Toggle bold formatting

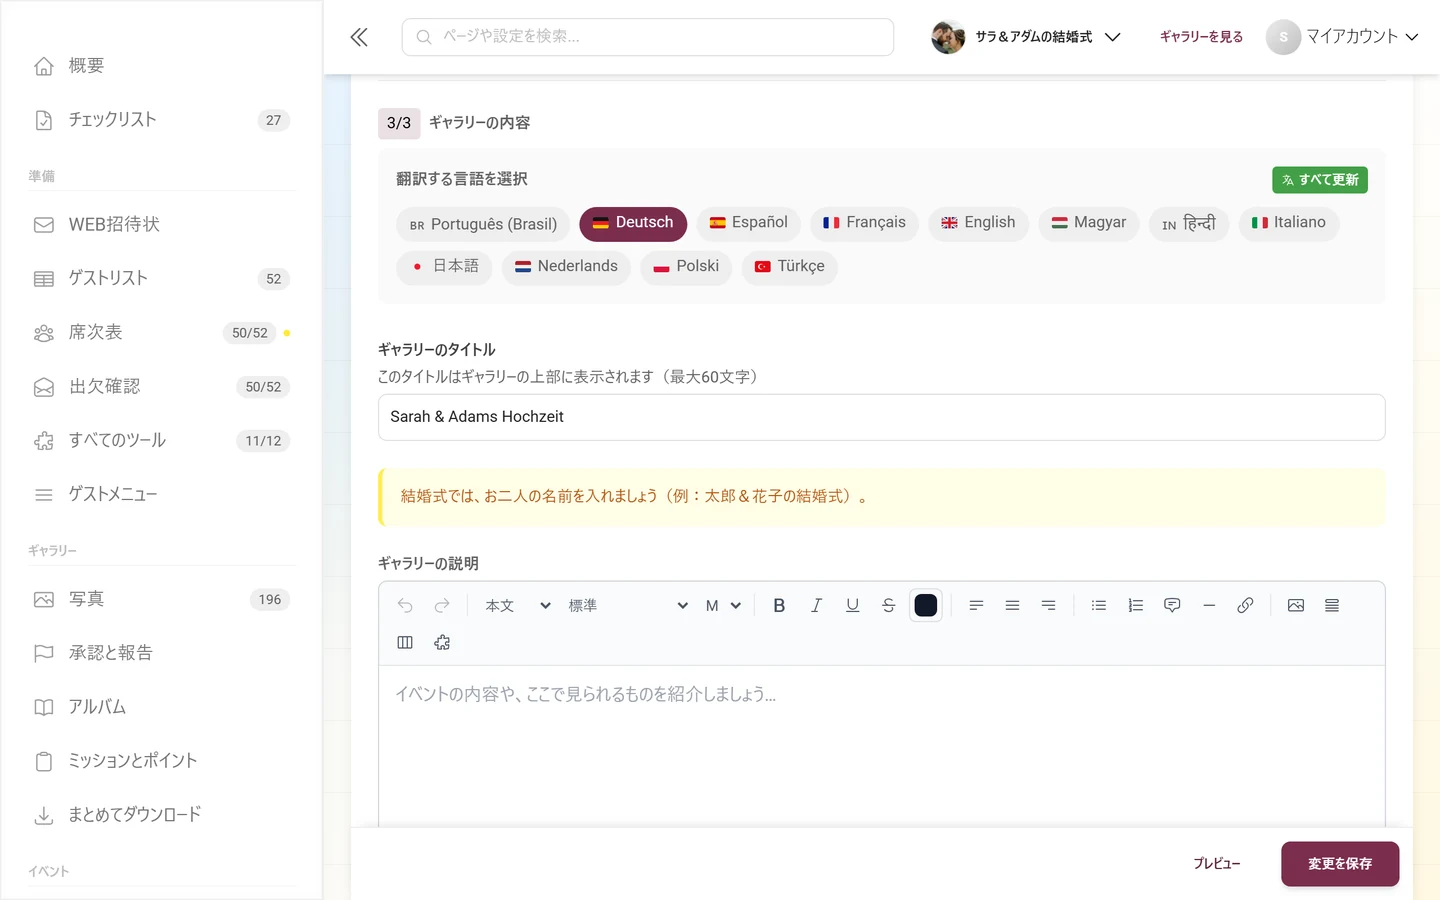[779, 605]
